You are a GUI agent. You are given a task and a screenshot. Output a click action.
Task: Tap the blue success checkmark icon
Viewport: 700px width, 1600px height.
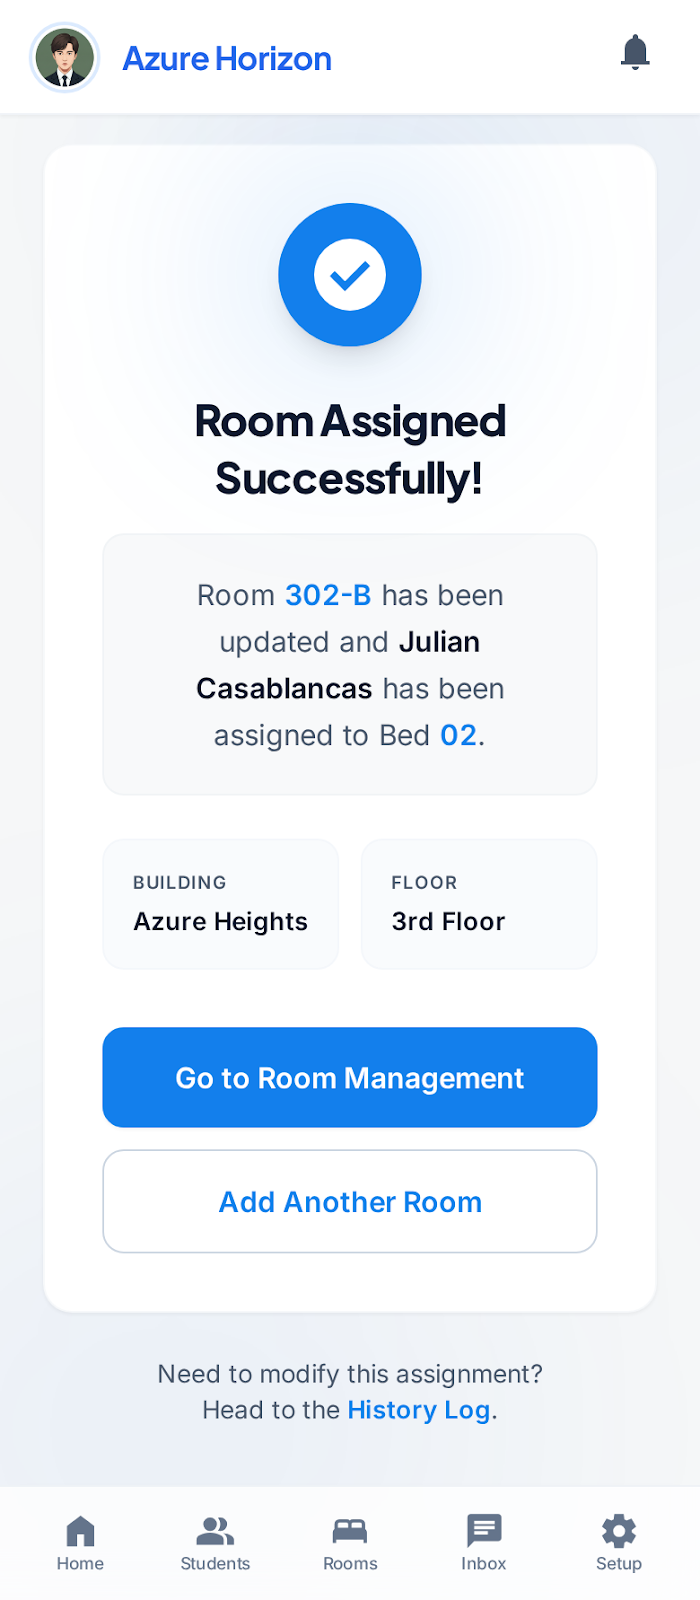[349, 274]
